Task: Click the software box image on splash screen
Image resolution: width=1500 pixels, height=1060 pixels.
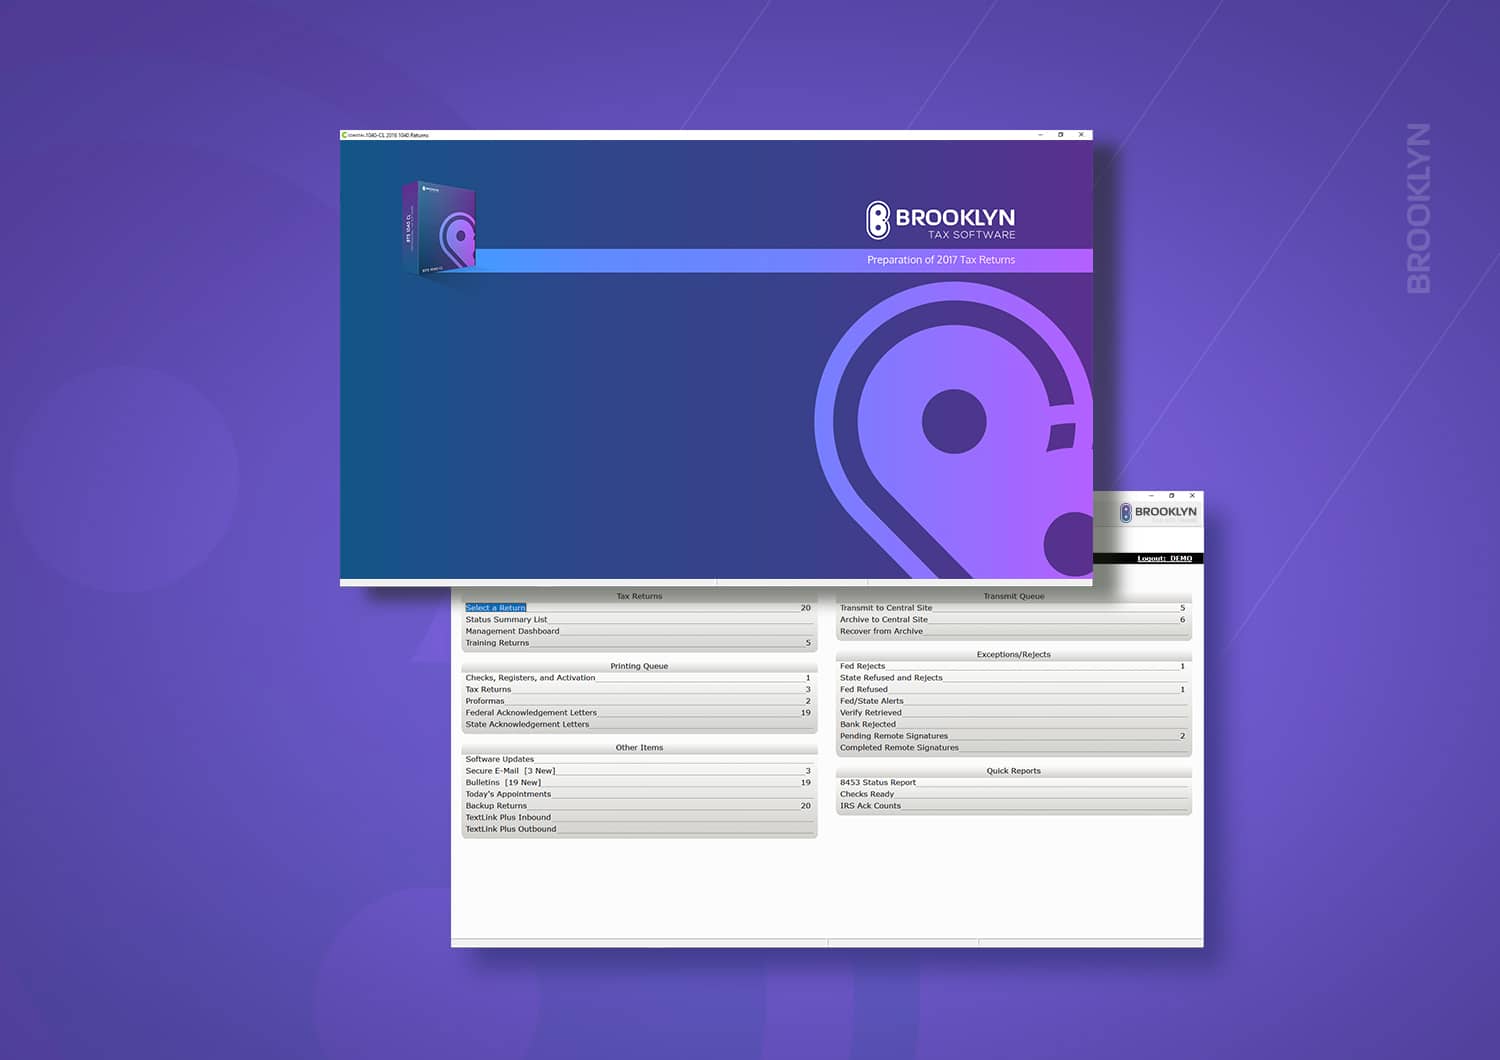Action: pyautogui.click(x=441, y=228)
